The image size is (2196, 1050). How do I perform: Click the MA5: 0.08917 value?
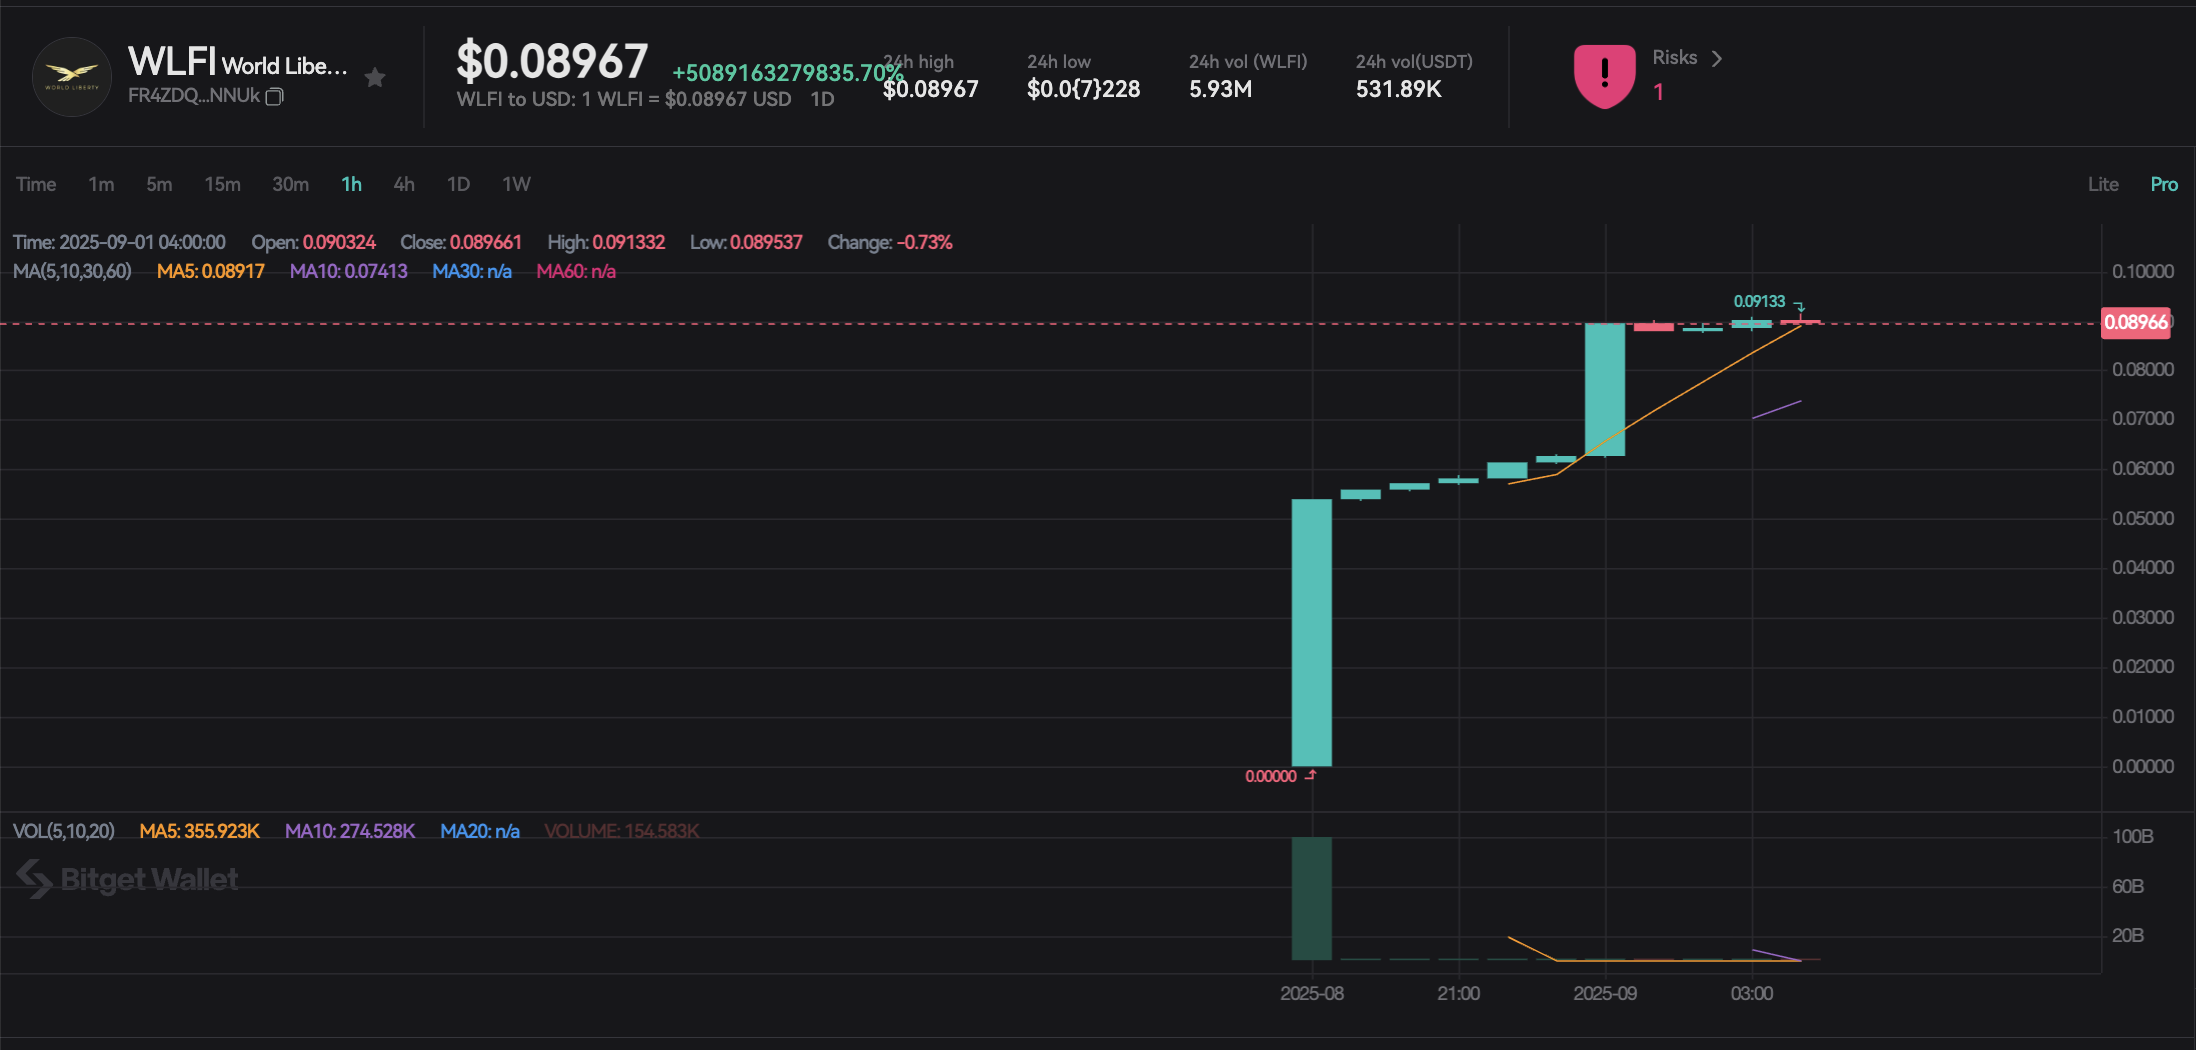211,271
